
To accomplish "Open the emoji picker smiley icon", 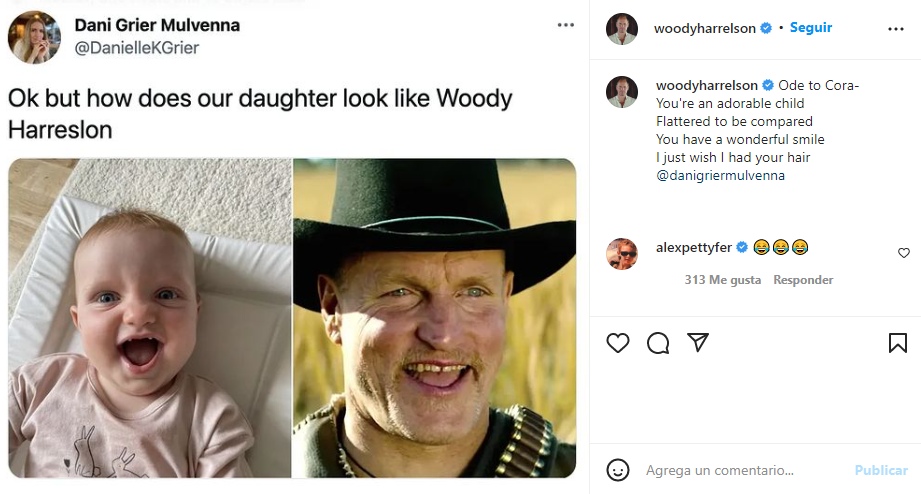I will 618,470.
